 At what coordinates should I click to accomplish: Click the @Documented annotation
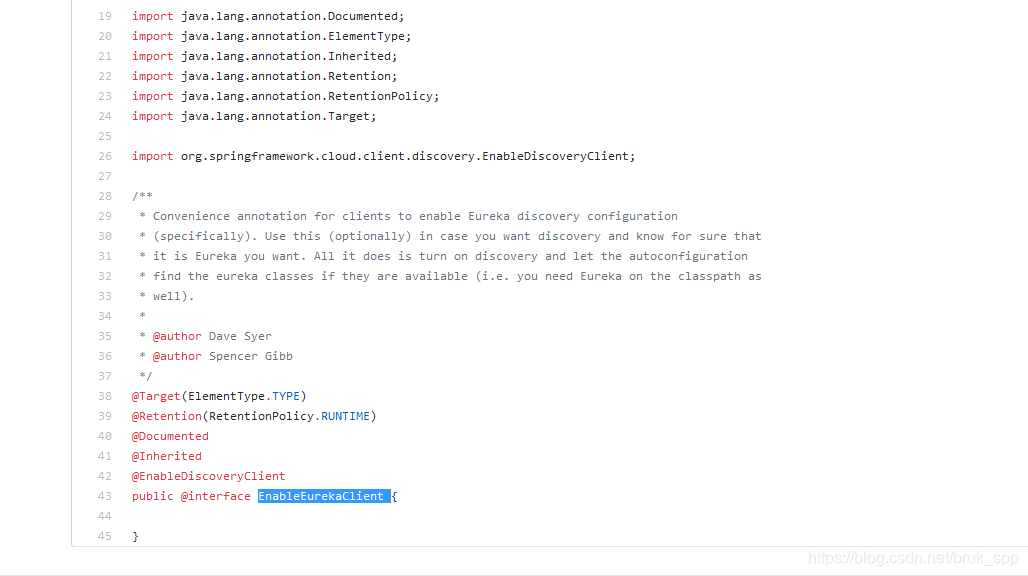point(170,436)
